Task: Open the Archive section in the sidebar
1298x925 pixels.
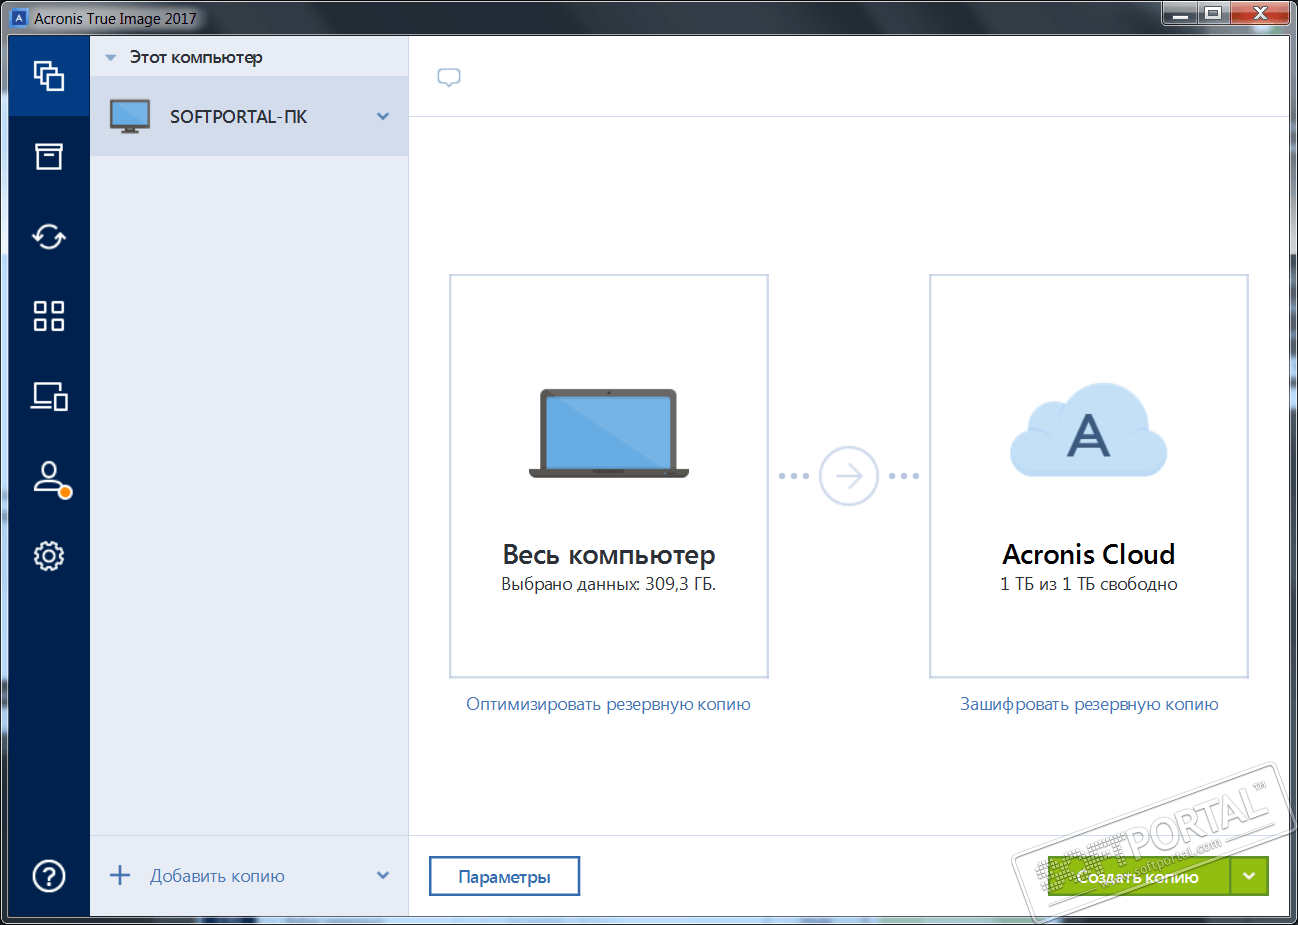Action: coord(48,156)
